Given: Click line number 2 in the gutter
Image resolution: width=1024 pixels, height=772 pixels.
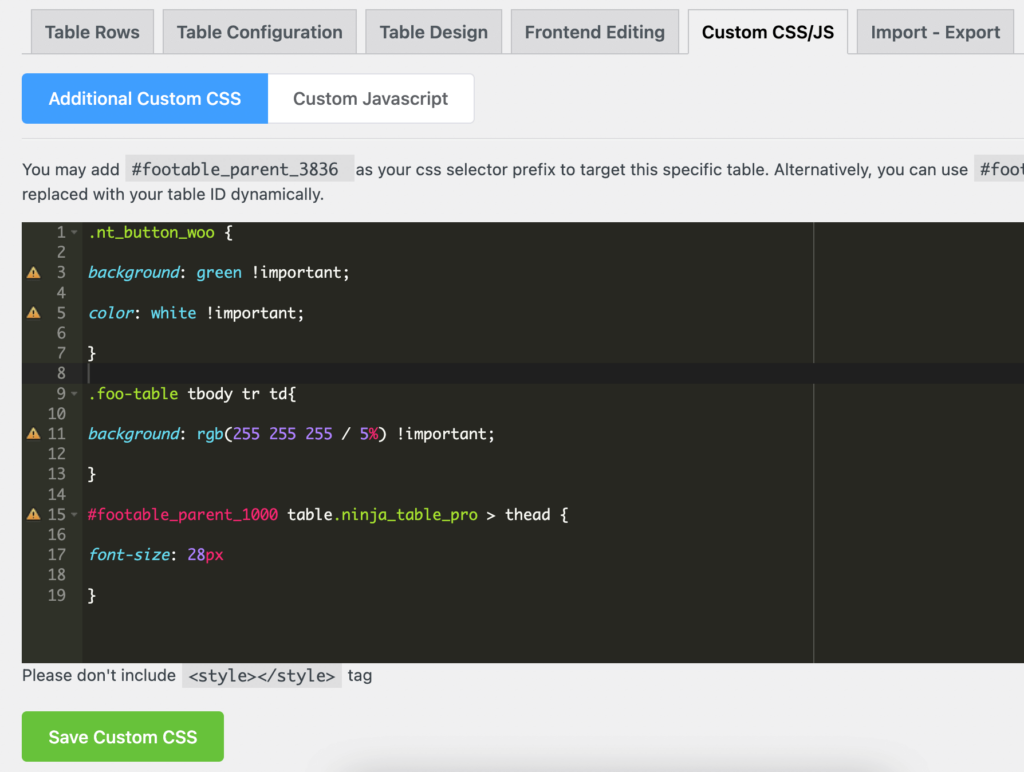Looking at the screenshot, I should coord(61,252).
